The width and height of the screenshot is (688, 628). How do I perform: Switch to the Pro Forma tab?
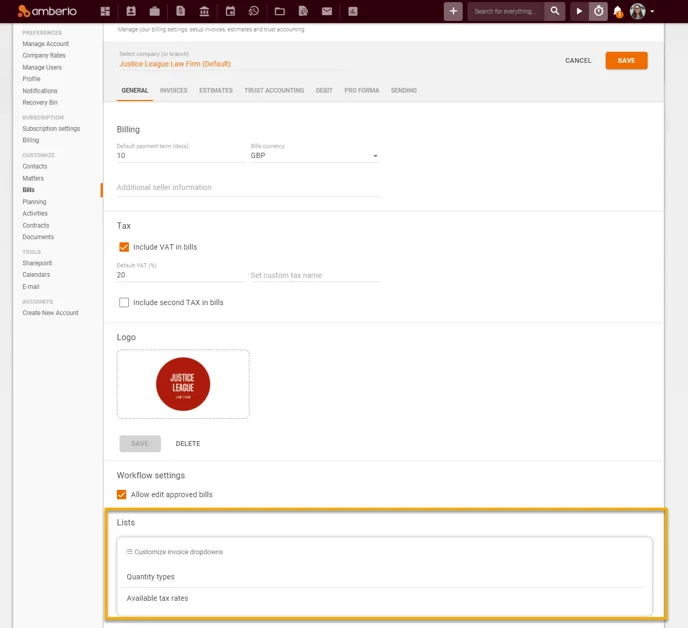point(362,90)
